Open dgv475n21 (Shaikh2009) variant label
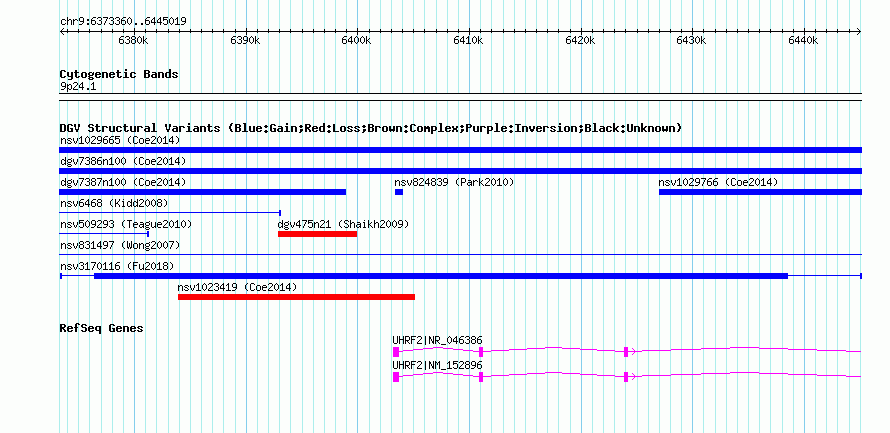Image resolution: width=890 pixels, height=433 pixels. (343, 224)
